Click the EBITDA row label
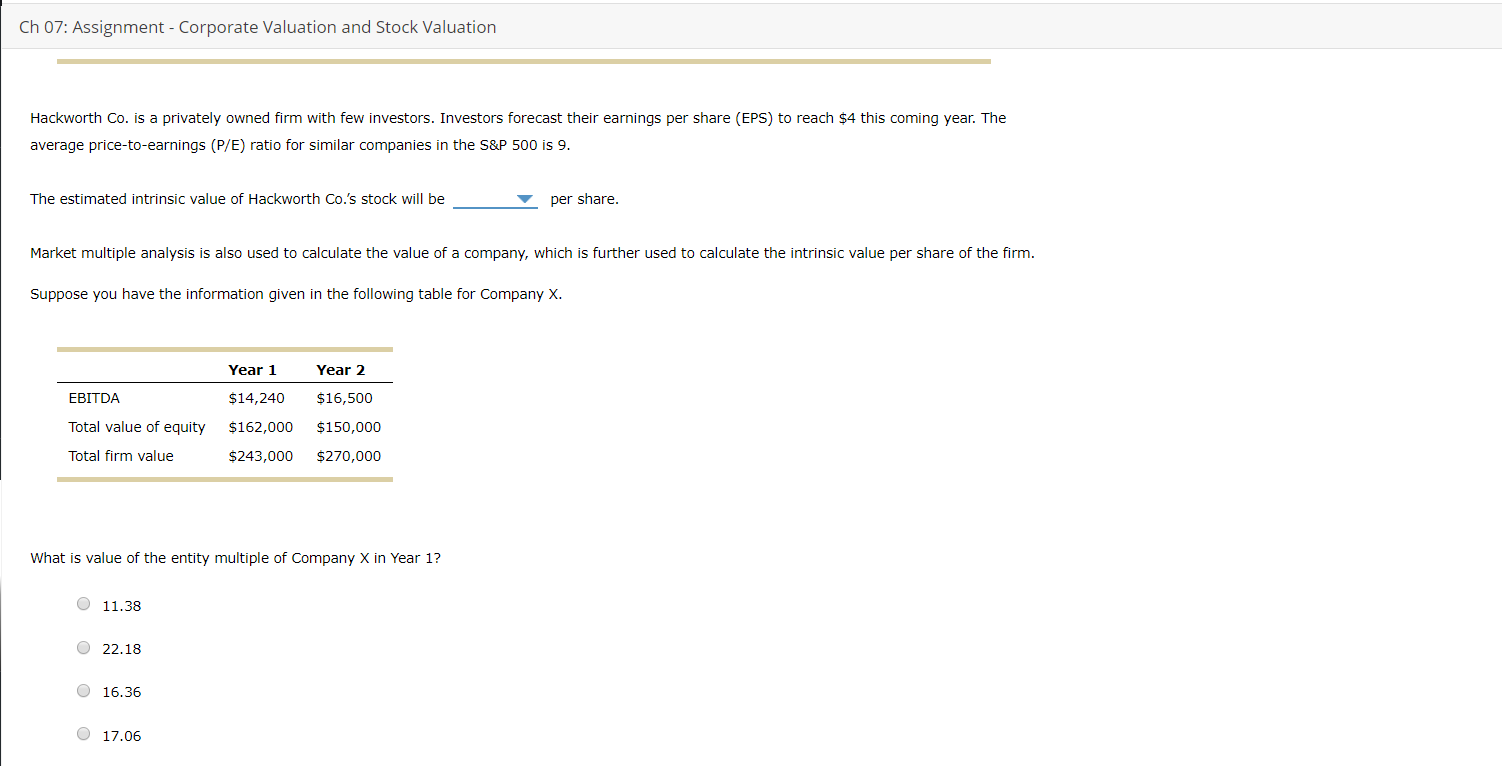 coord(94,397)
